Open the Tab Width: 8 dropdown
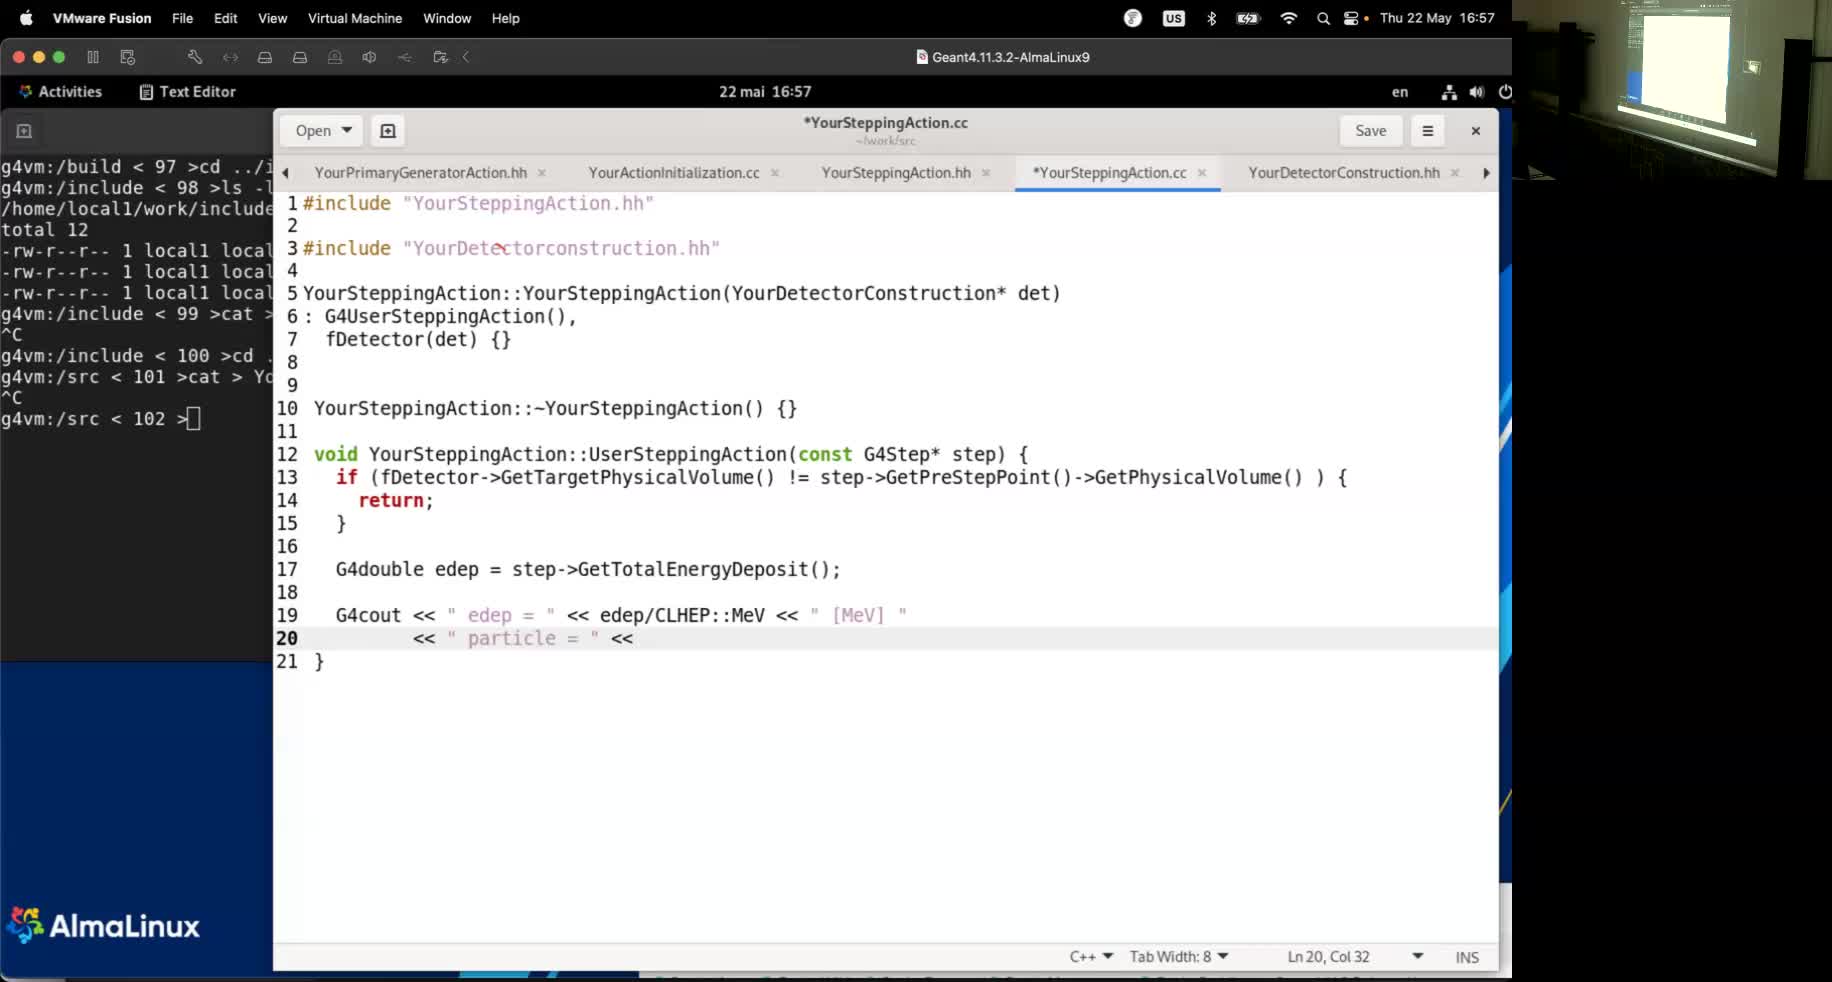This screenshot has height=982, width=1832. click(1178, 957)
